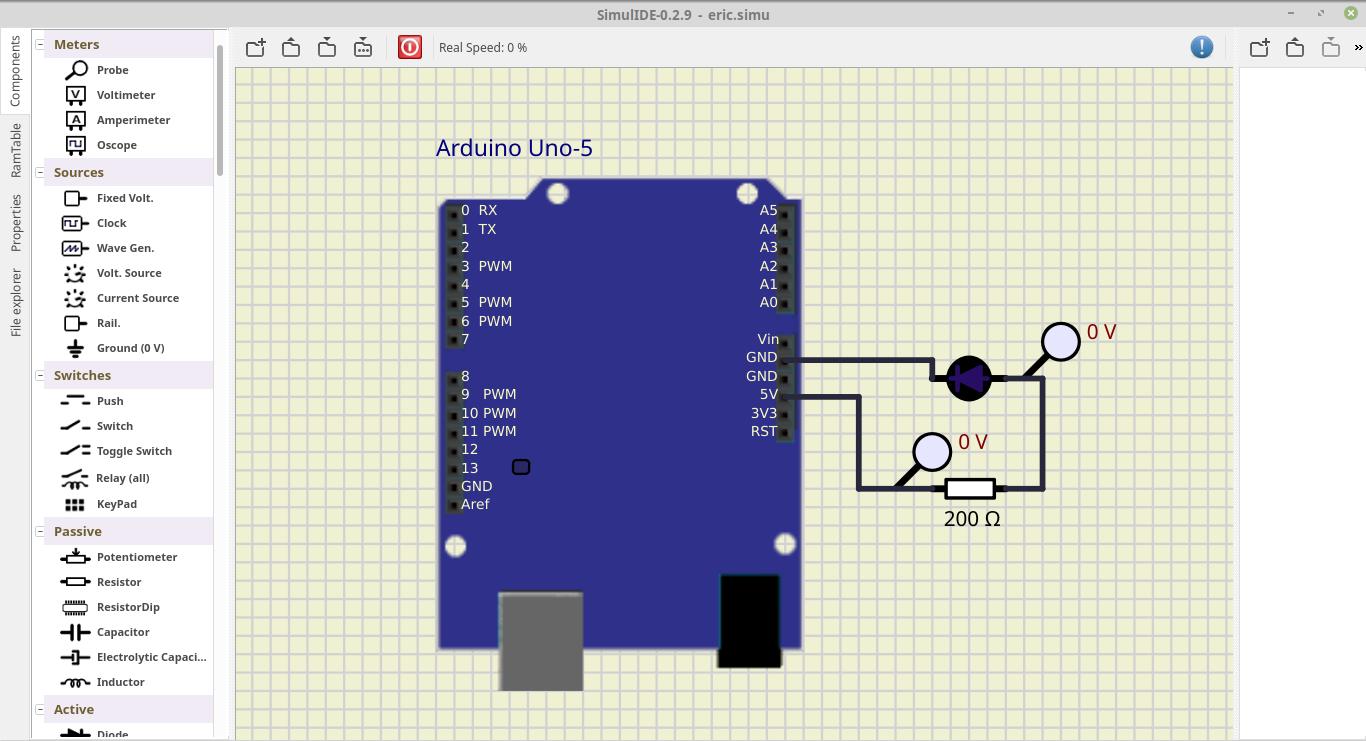Collapse the Sources category

click(x=40, y=172)
